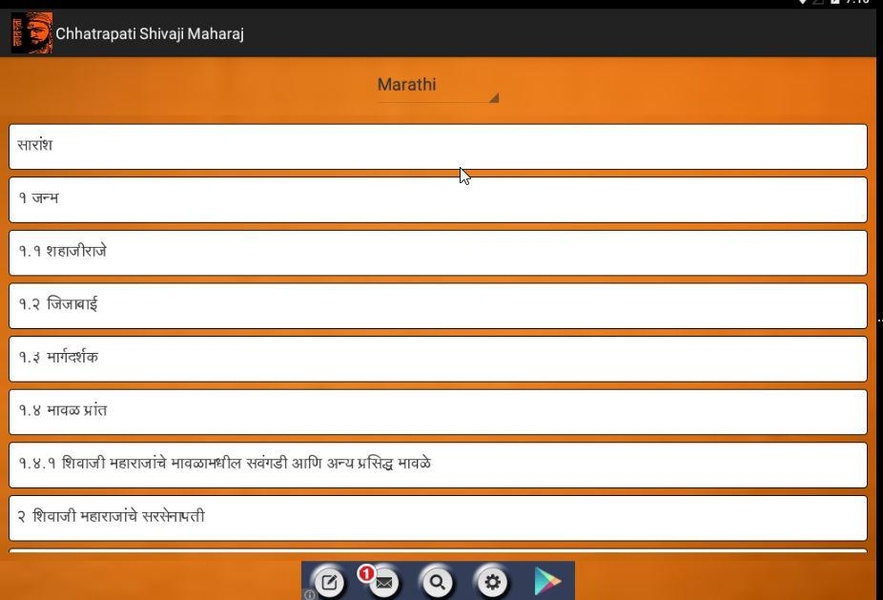Tap the partially visible last list item
The image size is (883, 600).
click(x=438, y=551)
